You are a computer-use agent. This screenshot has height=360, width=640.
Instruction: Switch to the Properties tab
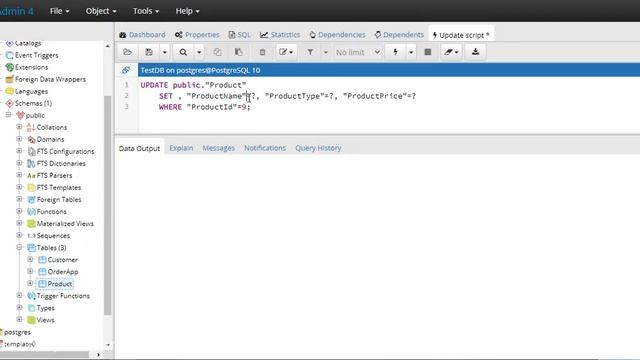pyautogui.click(x=197, y=35)
